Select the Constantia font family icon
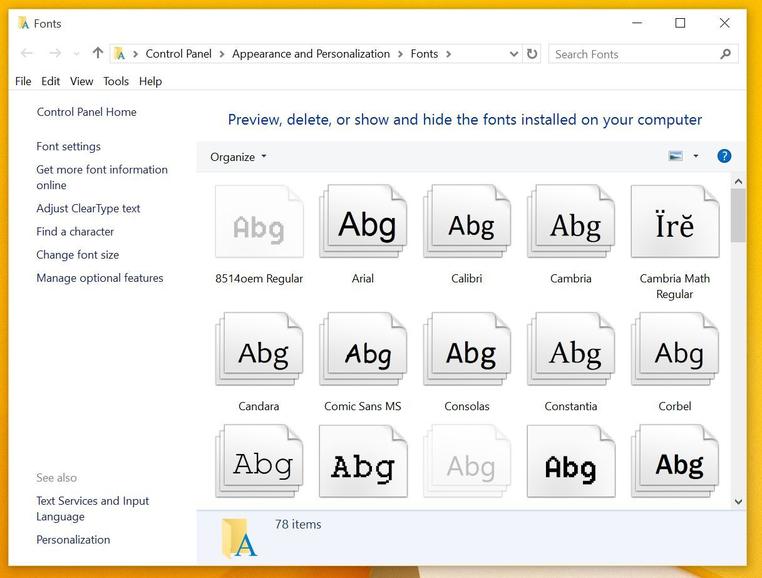 click(x=571, y=349)
